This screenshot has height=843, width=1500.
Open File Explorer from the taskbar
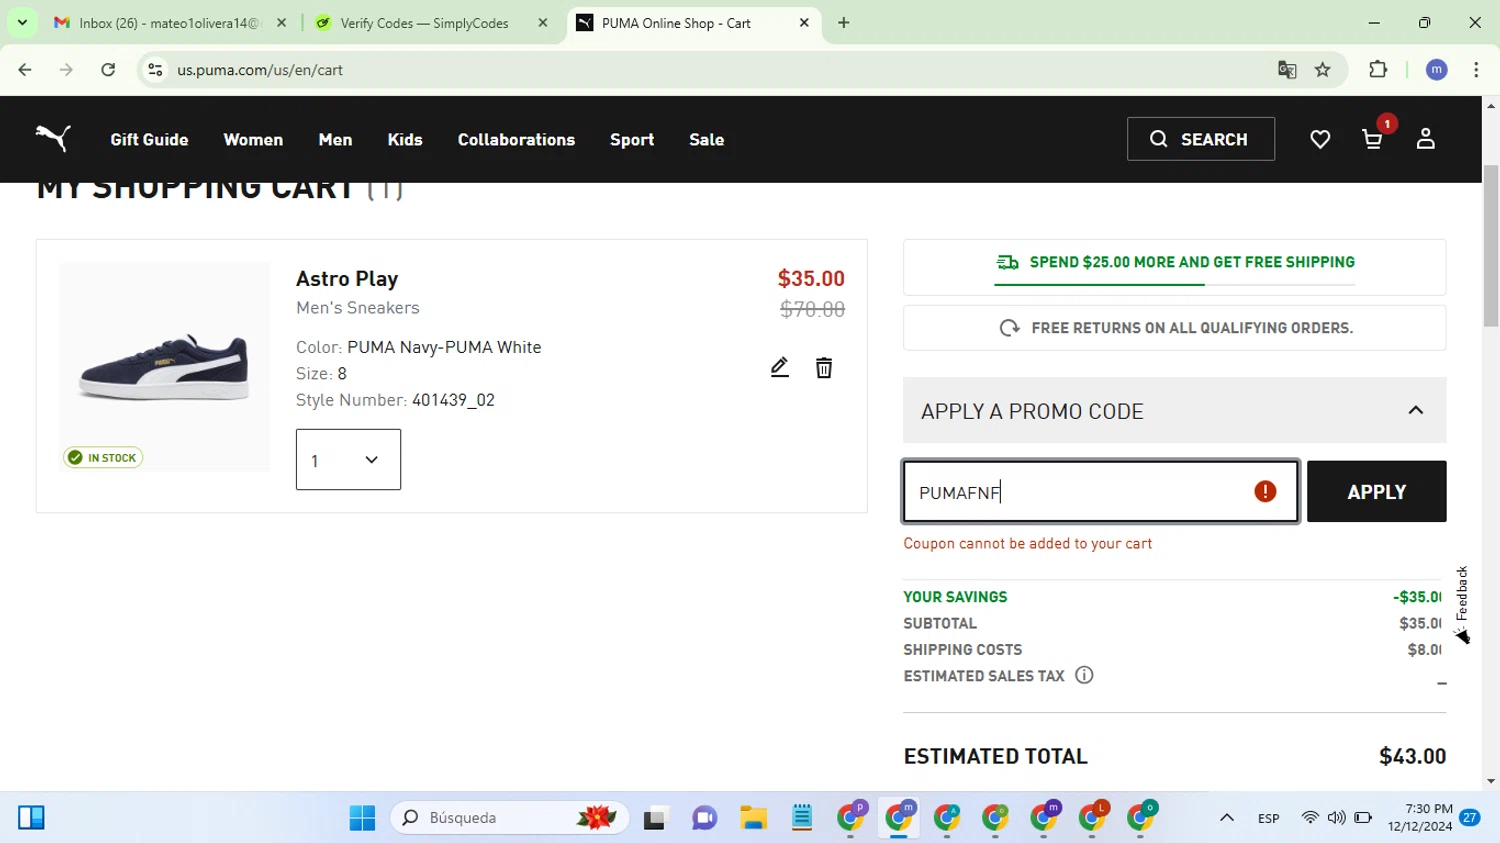(753, 818)
